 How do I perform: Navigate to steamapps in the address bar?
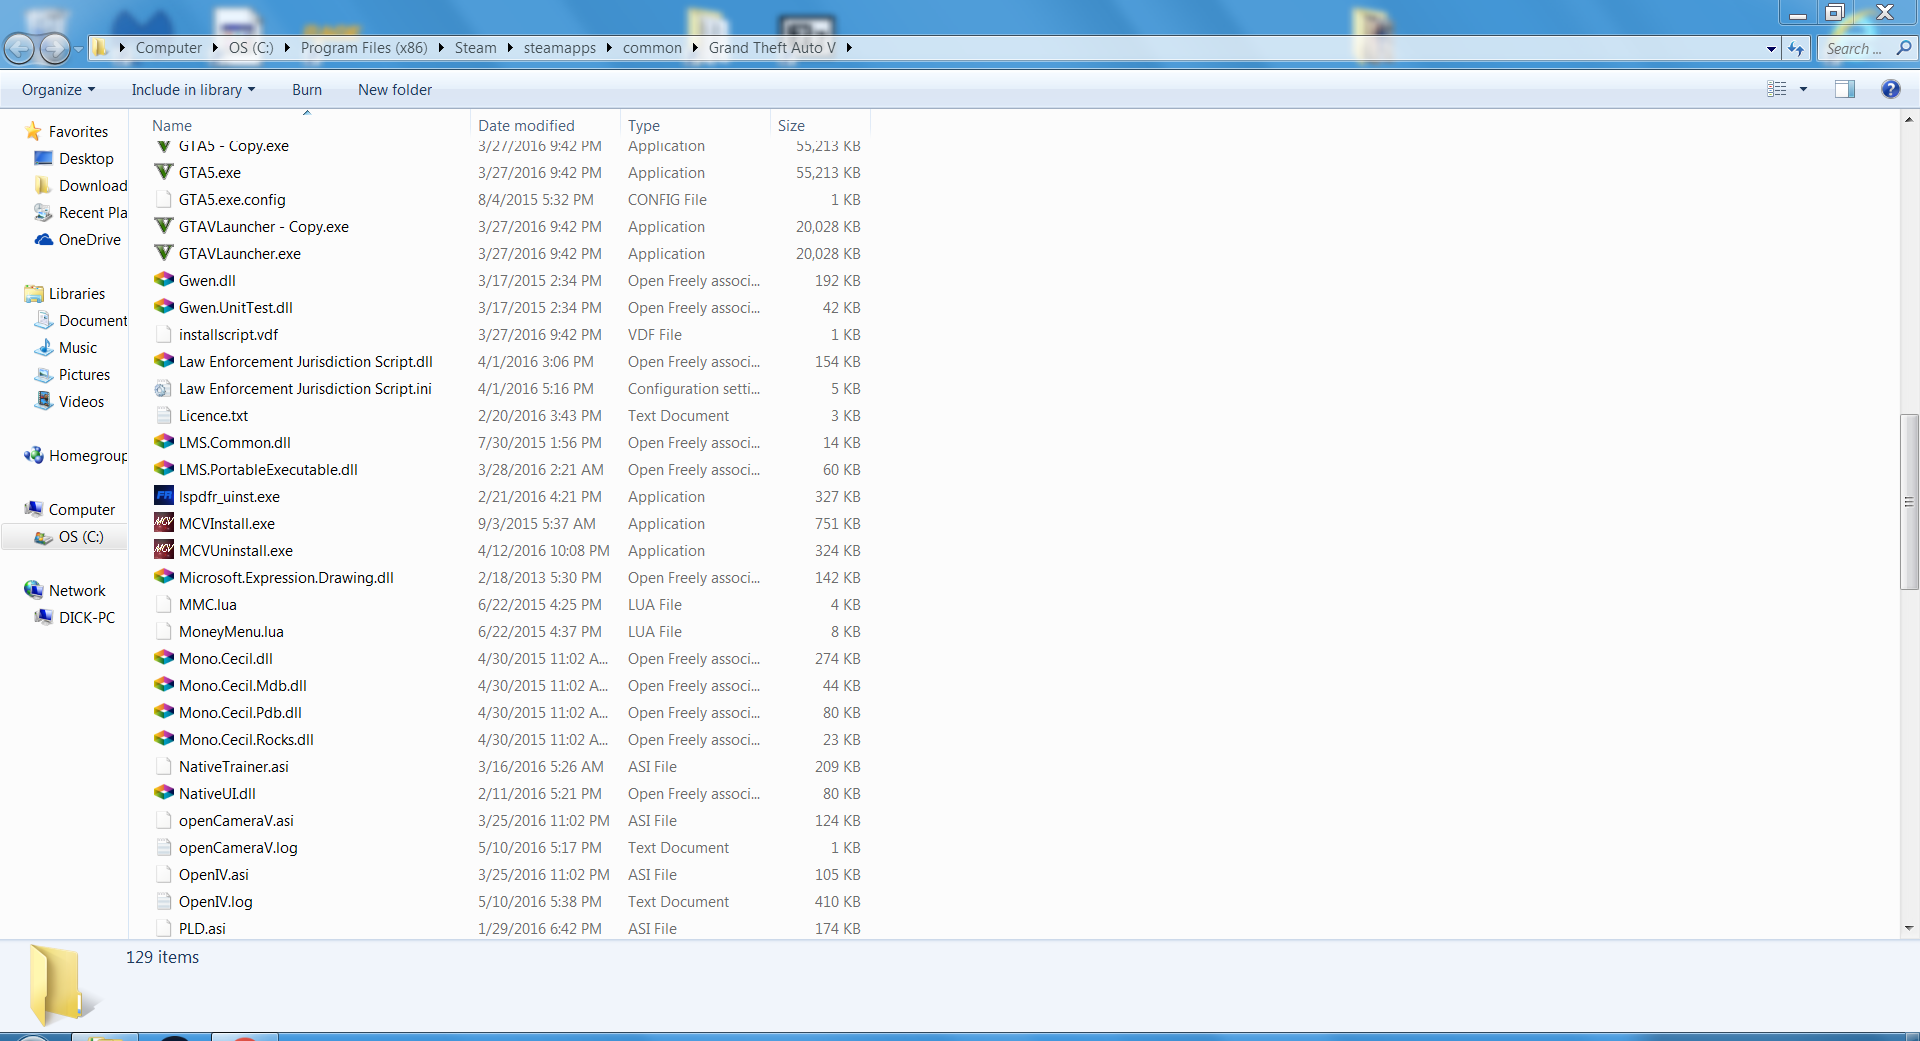click(x=560, y=48)
